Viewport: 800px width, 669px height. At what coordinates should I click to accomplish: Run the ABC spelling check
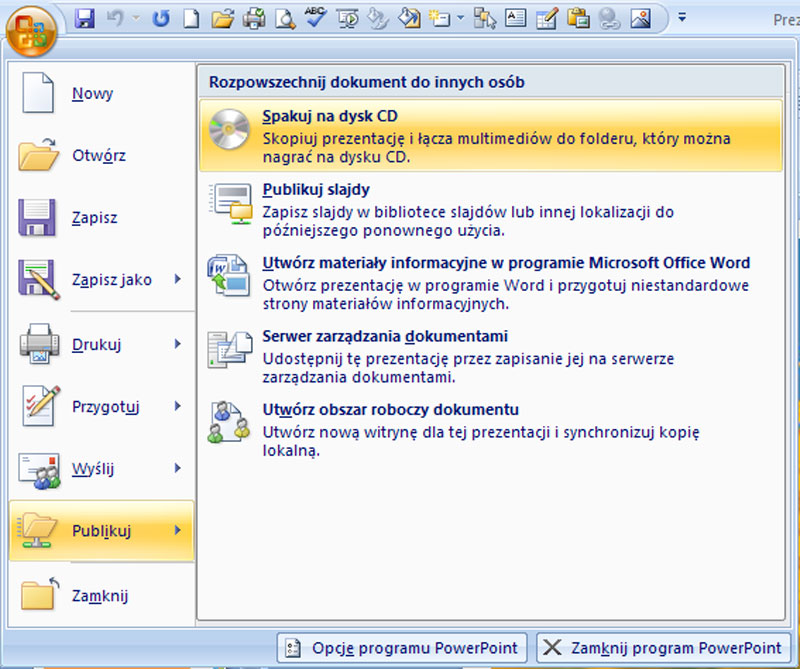pyautogui.click(x=316, y=18)
